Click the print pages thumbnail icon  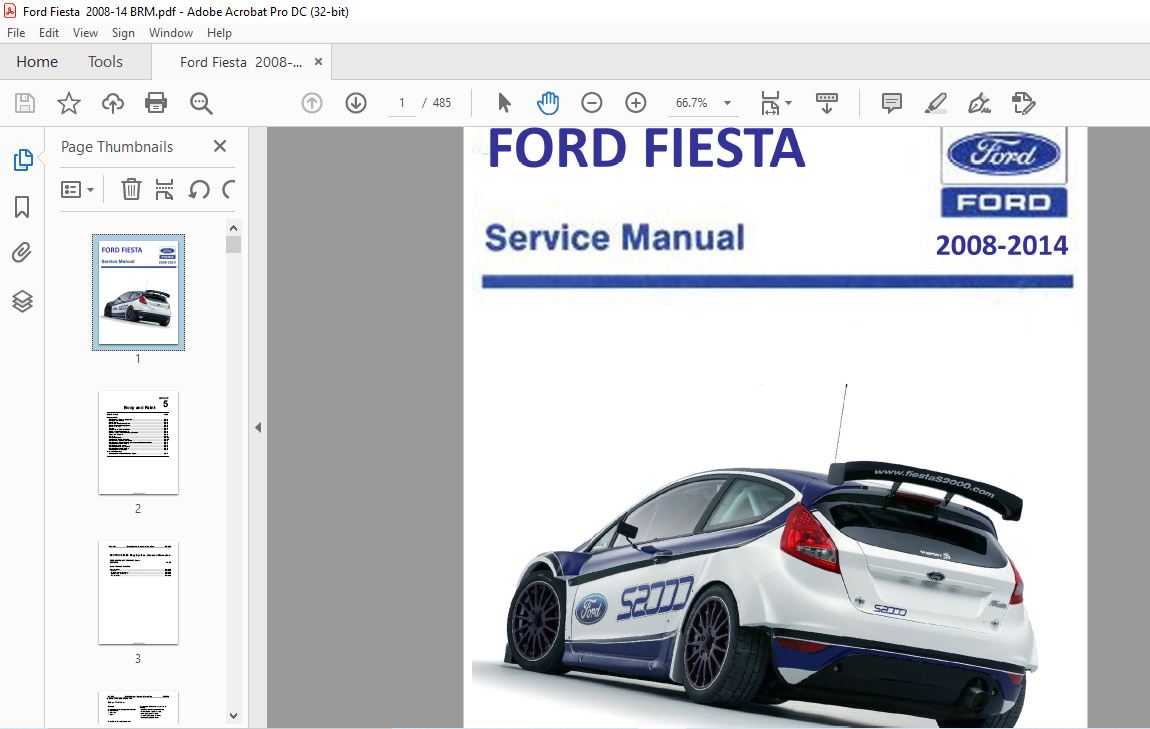click(164, 190)
